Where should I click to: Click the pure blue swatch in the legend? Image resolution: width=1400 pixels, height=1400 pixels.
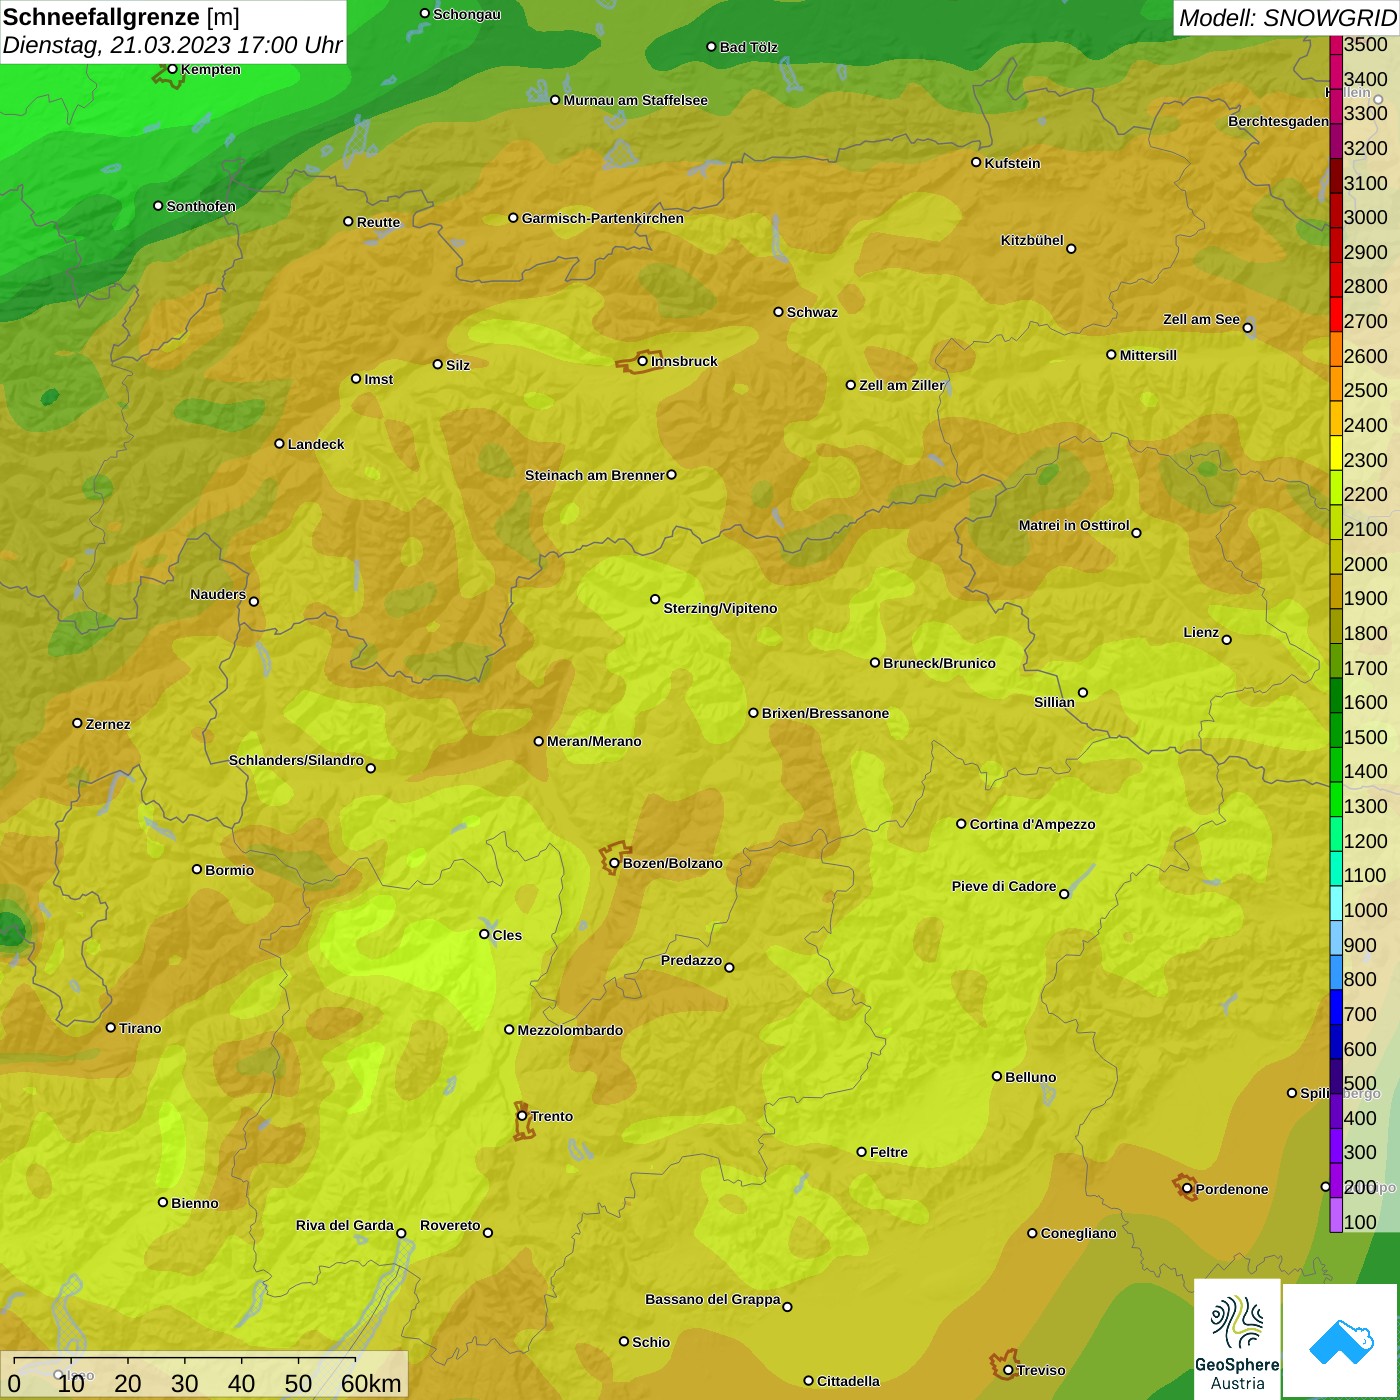(x=1336, y=1007)
